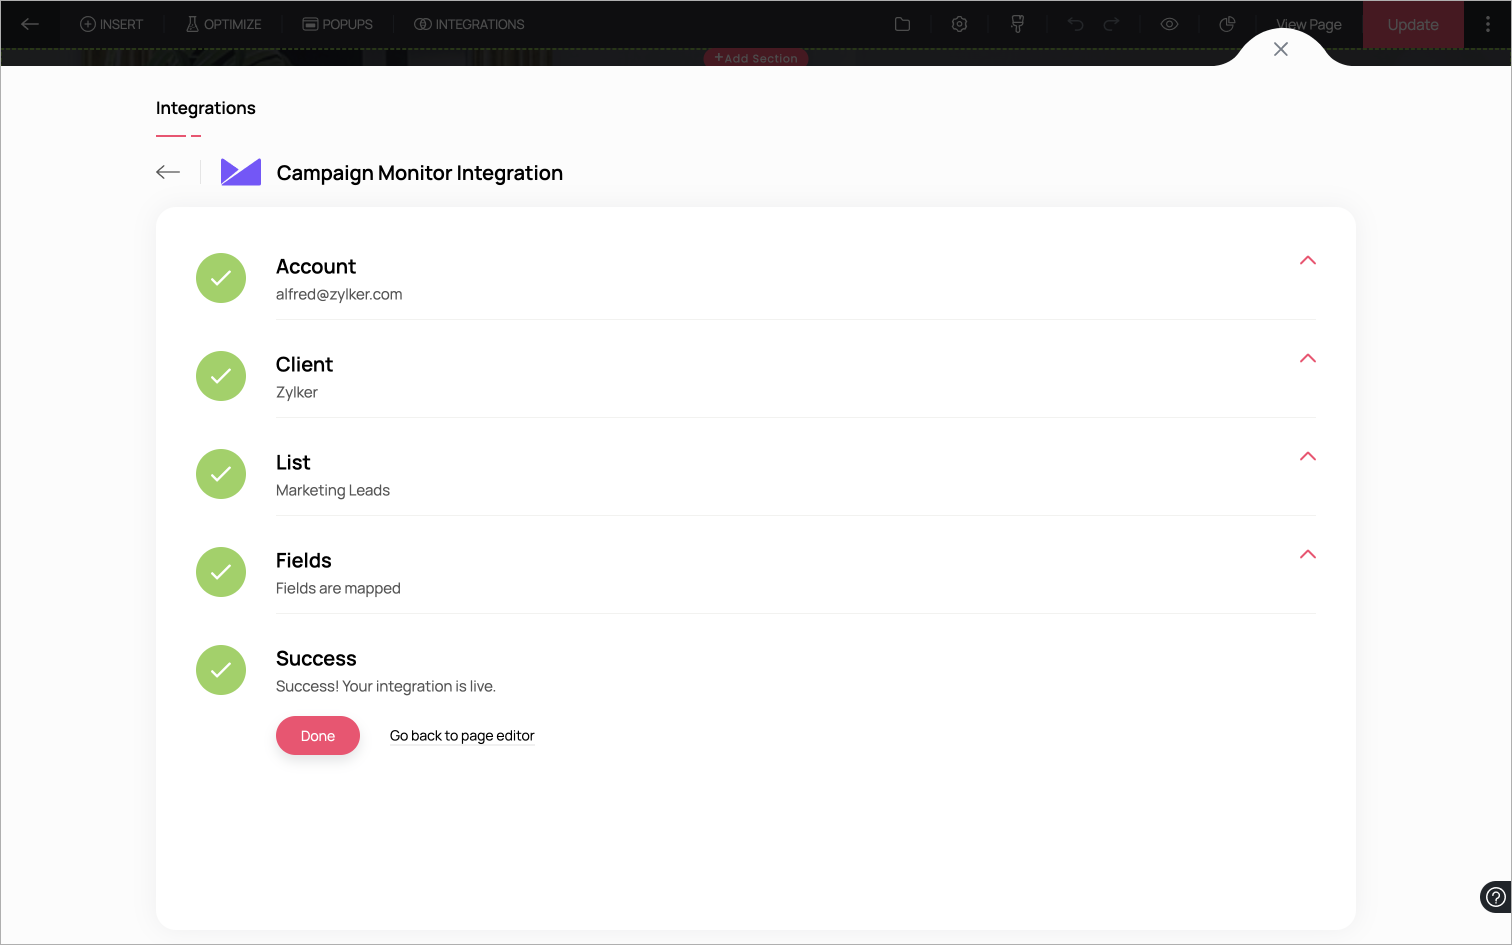The width and height of the screenshot is (1512, 945).
Task: Click the back arrow in top toolbar
Action: point(30,24)
